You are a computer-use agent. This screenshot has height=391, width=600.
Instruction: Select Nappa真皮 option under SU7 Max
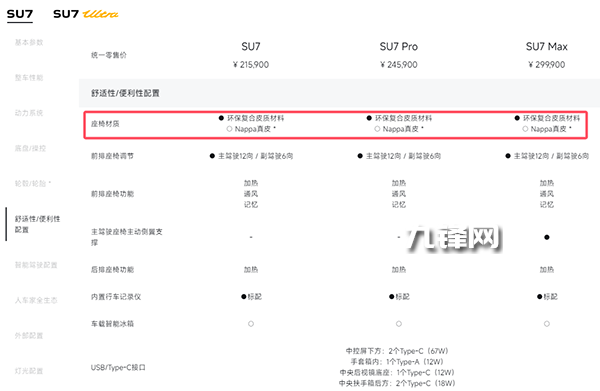pos(525,129)
